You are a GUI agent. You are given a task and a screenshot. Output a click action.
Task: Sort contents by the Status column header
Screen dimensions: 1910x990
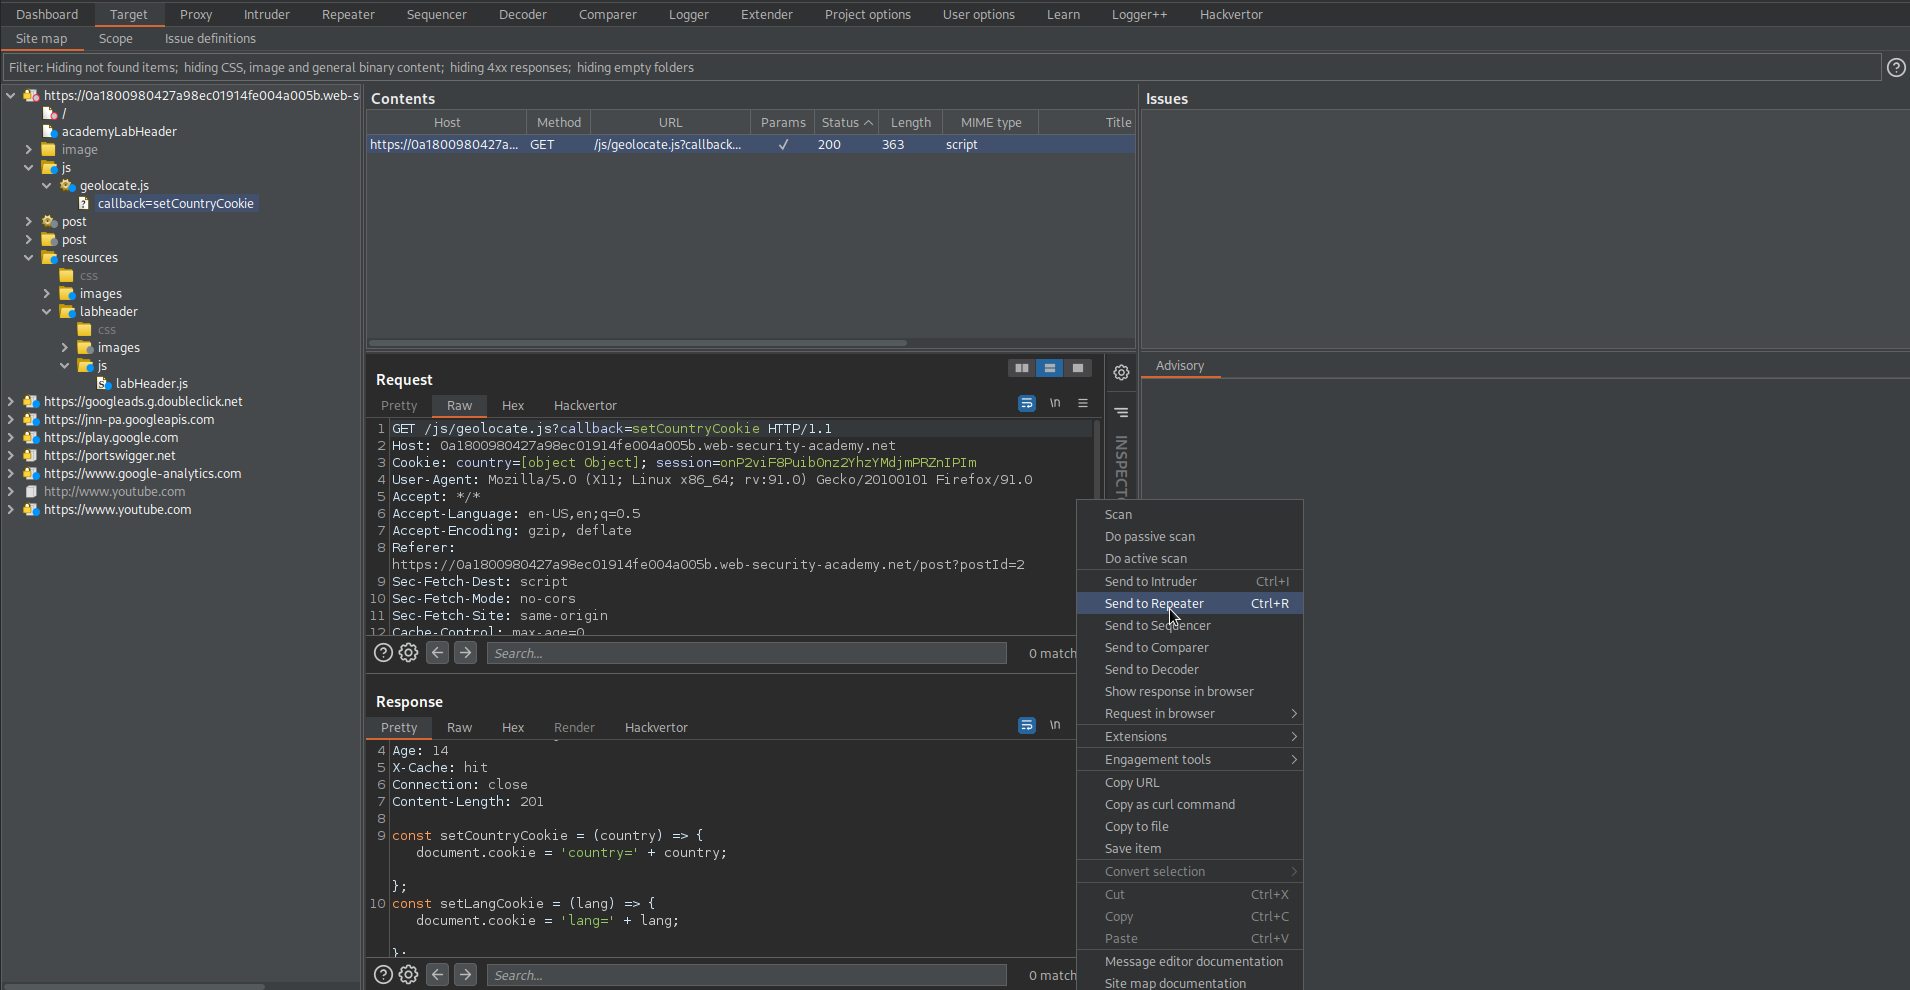846,122
